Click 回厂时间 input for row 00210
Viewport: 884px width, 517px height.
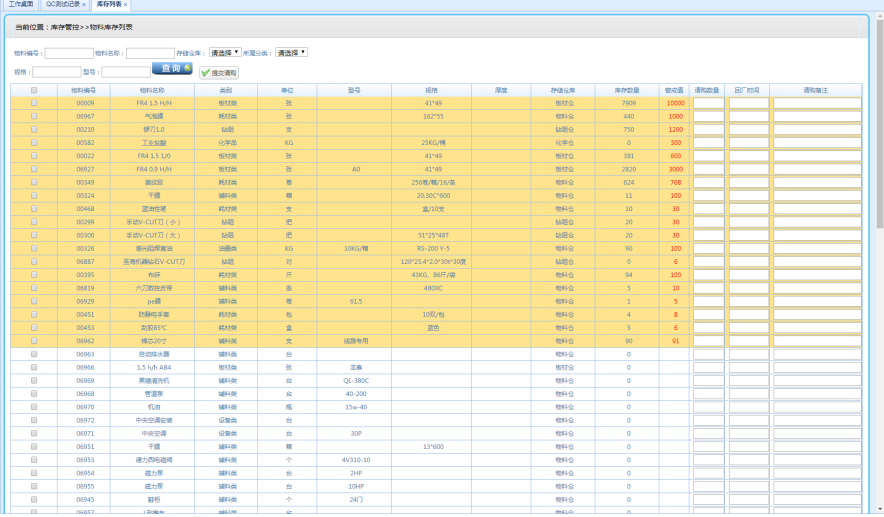(x=748, y=129)
